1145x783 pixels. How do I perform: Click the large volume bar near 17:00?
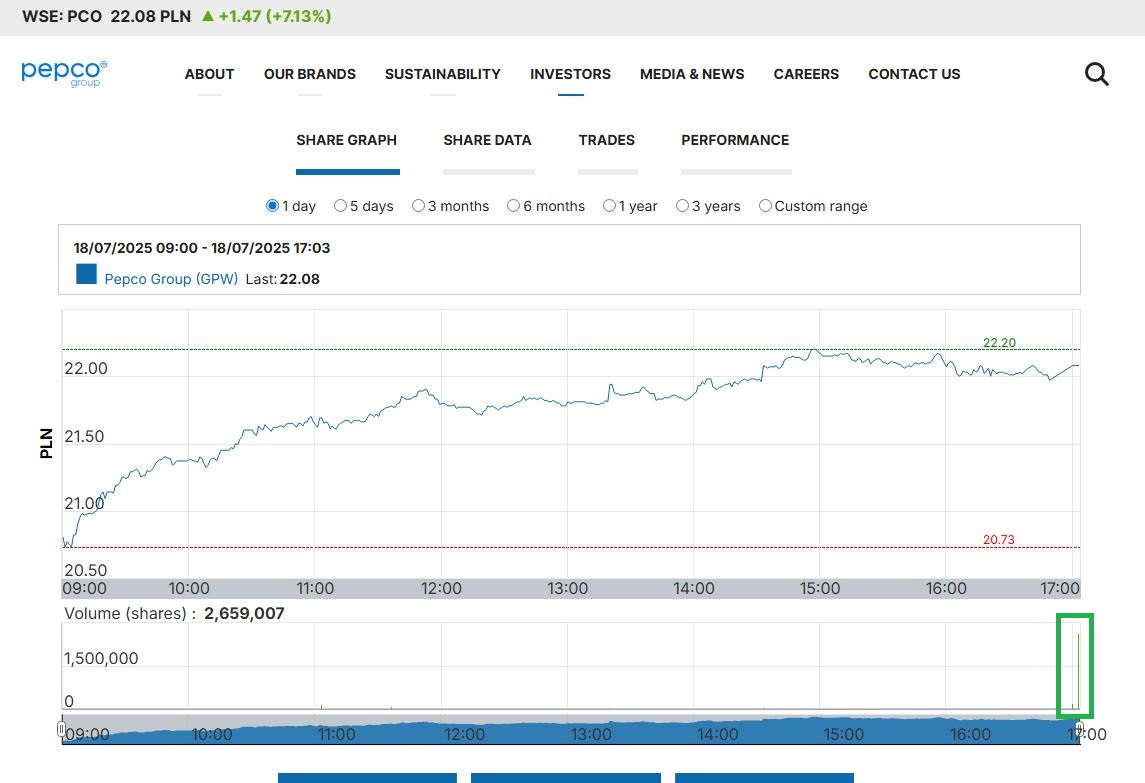pos(1077,670)
